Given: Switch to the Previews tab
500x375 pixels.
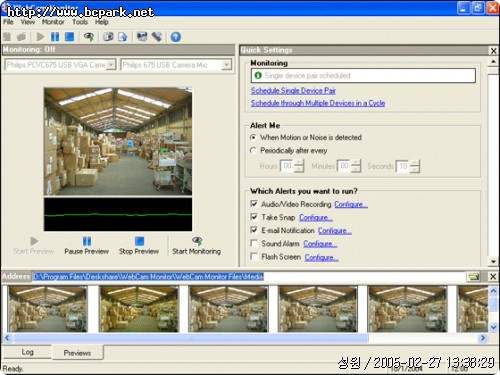Looking at the screenshot, I should coord(77,353).
